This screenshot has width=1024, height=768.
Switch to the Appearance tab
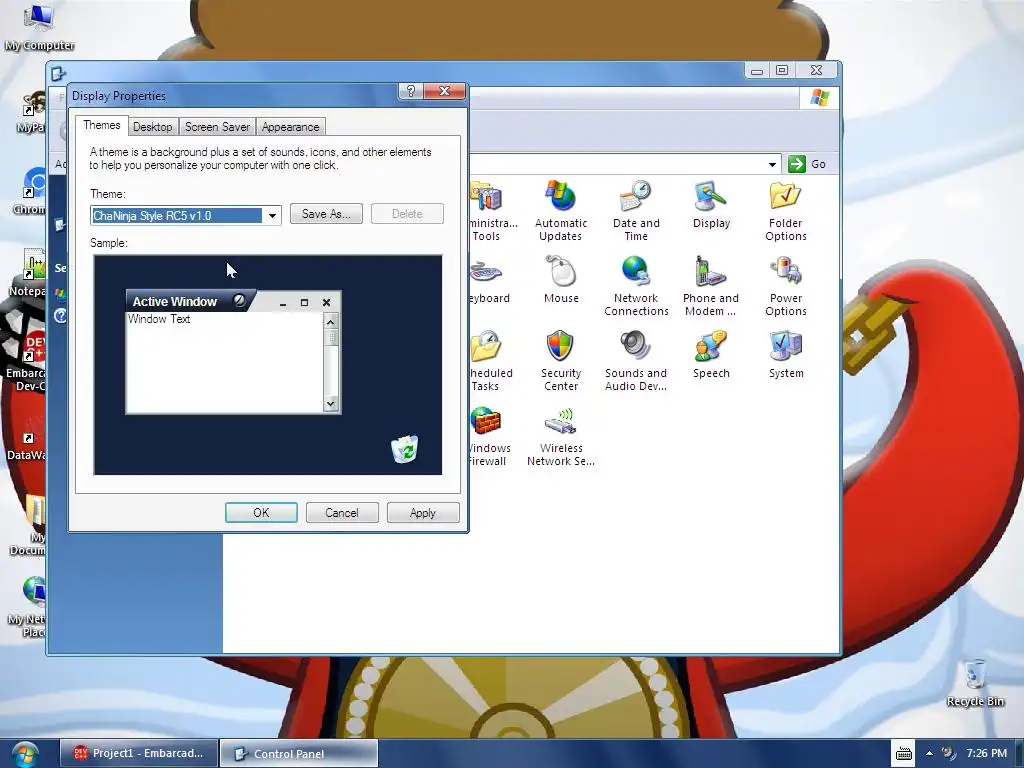pos(291,127)
